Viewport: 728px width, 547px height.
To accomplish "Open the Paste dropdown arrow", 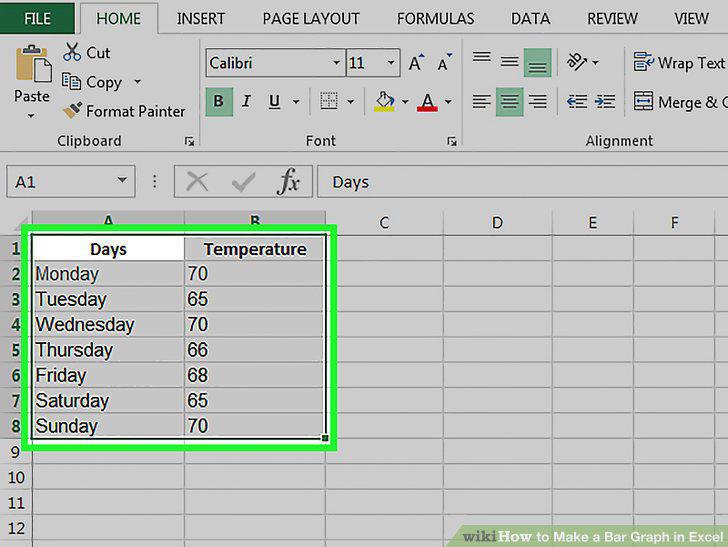I will pyautogui.click(x=31, y=115).
